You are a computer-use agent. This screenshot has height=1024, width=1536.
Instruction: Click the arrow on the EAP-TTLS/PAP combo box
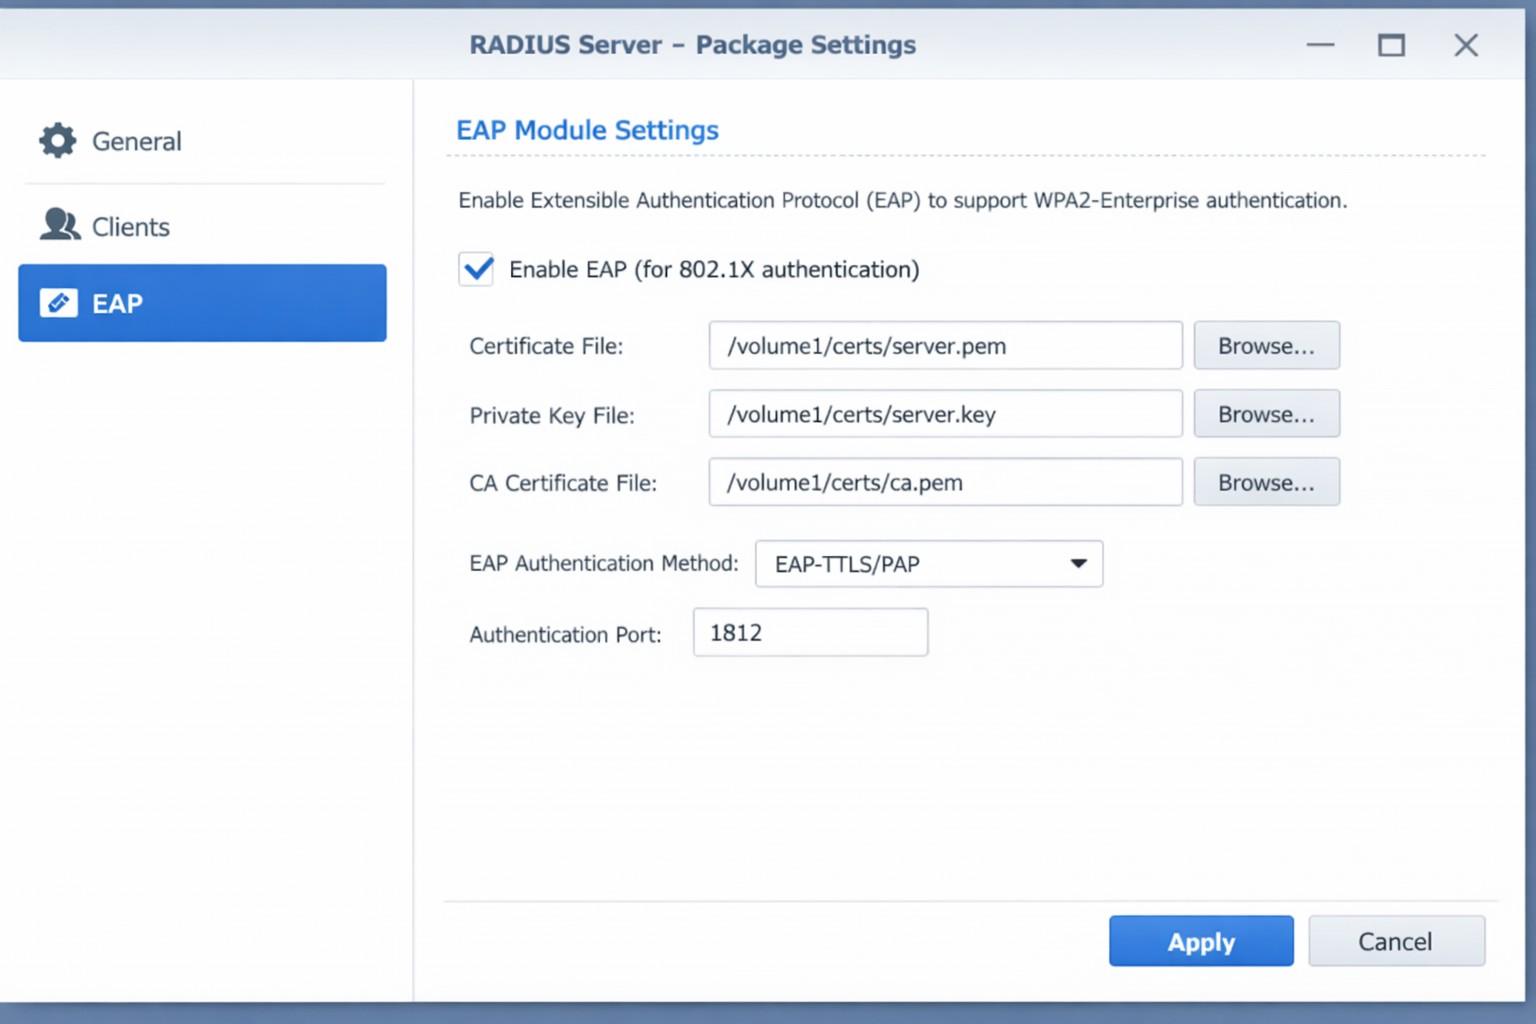pyautogui.click(x=1078, y=564)
